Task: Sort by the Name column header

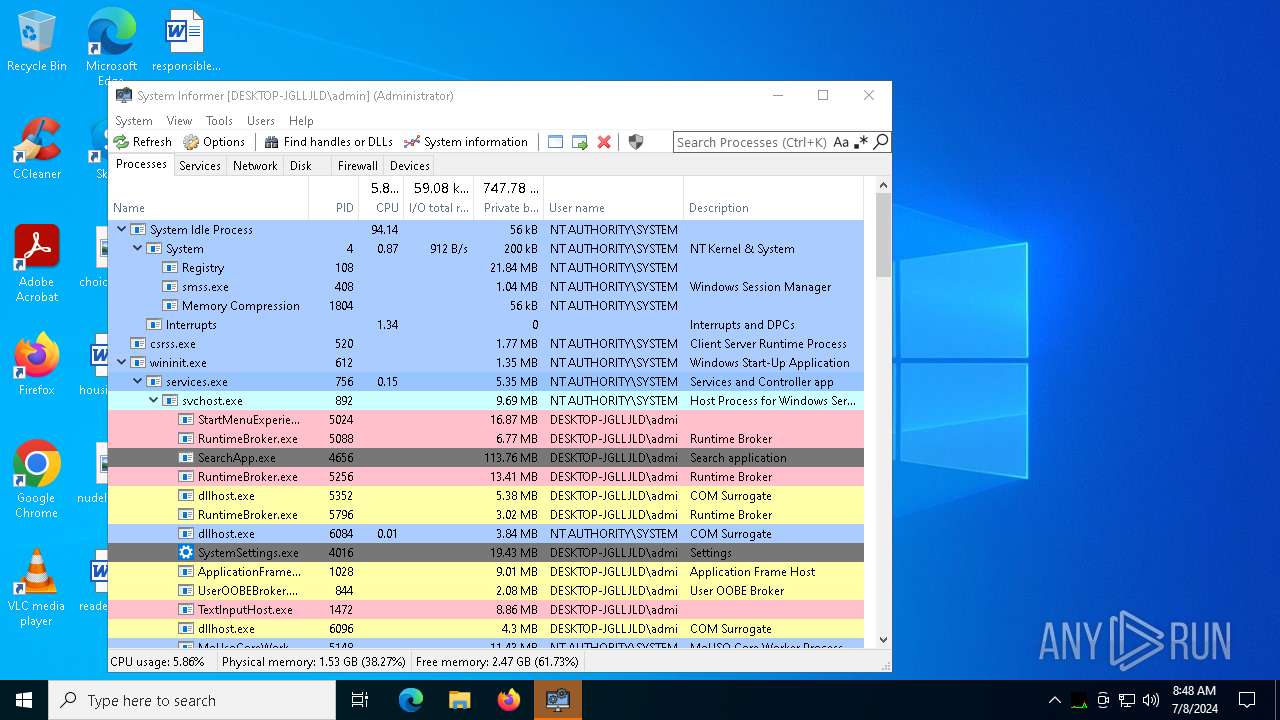Action: pyautogui.click(x=208, y=198)
